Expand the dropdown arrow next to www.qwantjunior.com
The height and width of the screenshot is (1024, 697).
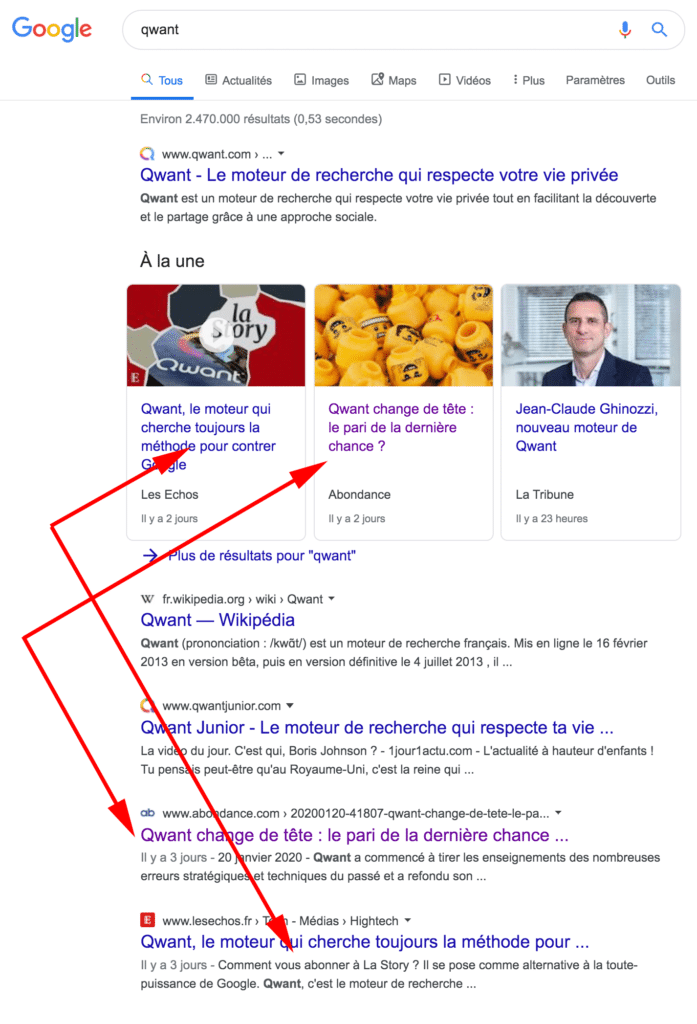coord(290,706)
